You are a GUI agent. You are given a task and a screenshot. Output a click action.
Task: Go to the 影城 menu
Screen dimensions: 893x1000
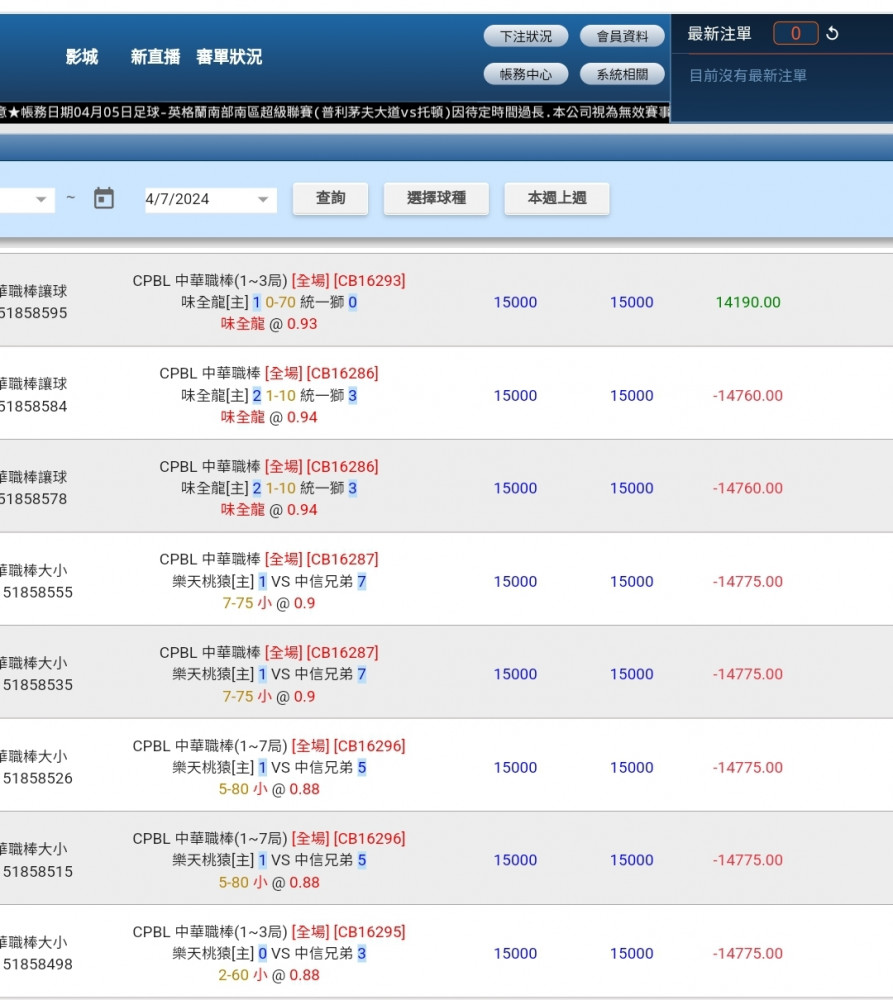(x=82, y=57)
